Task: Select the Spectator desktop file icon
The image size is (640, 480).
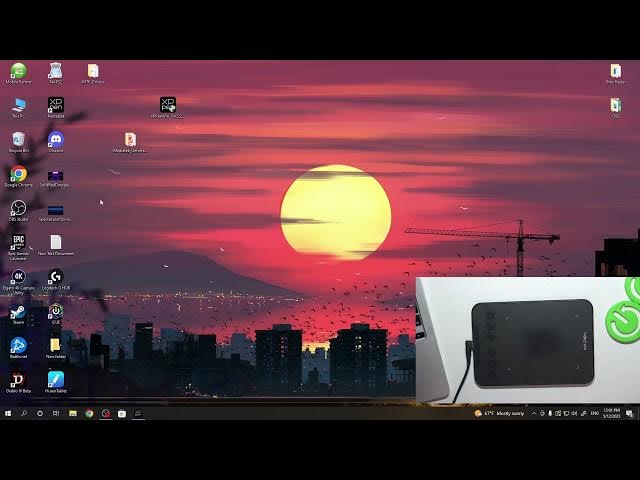Action: pos(56,212)
